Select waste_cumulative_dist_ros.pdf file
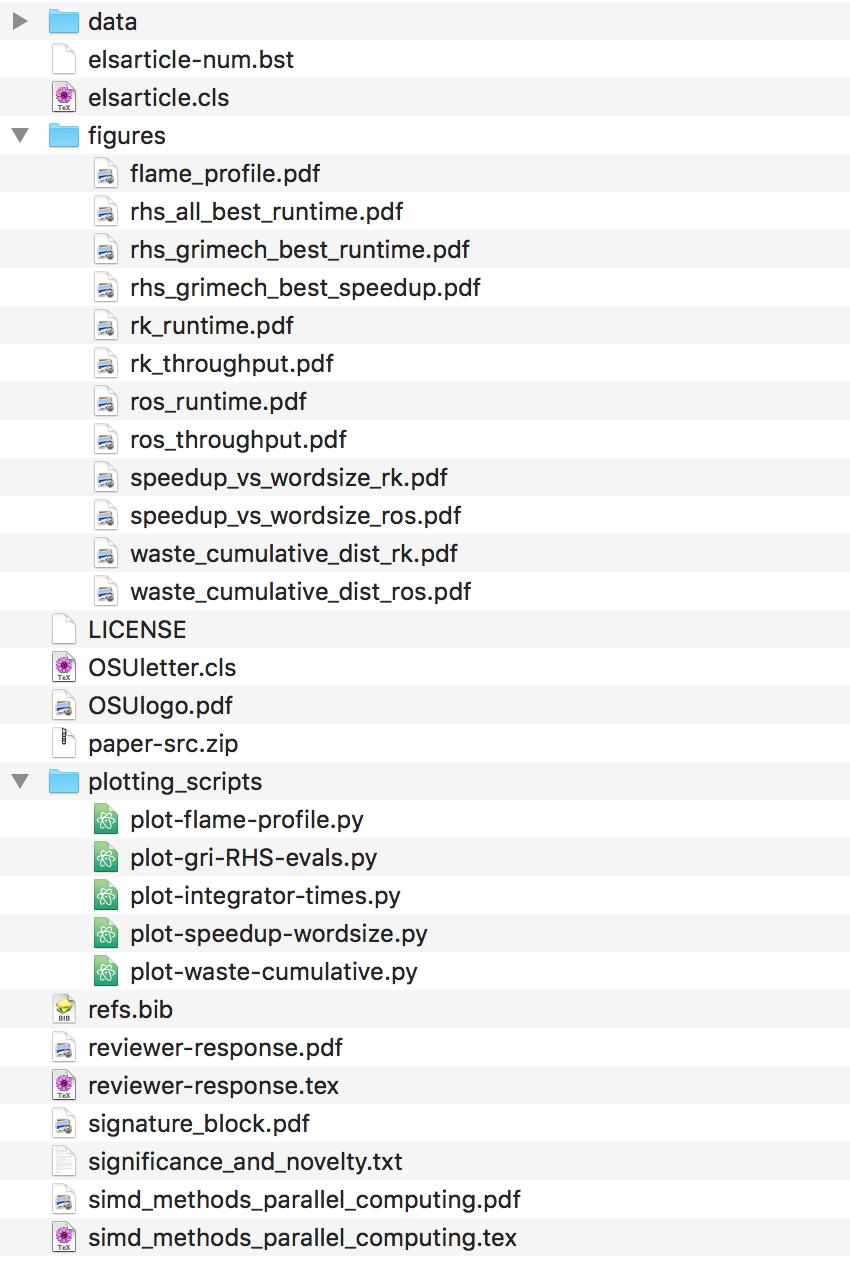Image resolution: width=850 pixels, height=1272 pixels. click(300, 592)
